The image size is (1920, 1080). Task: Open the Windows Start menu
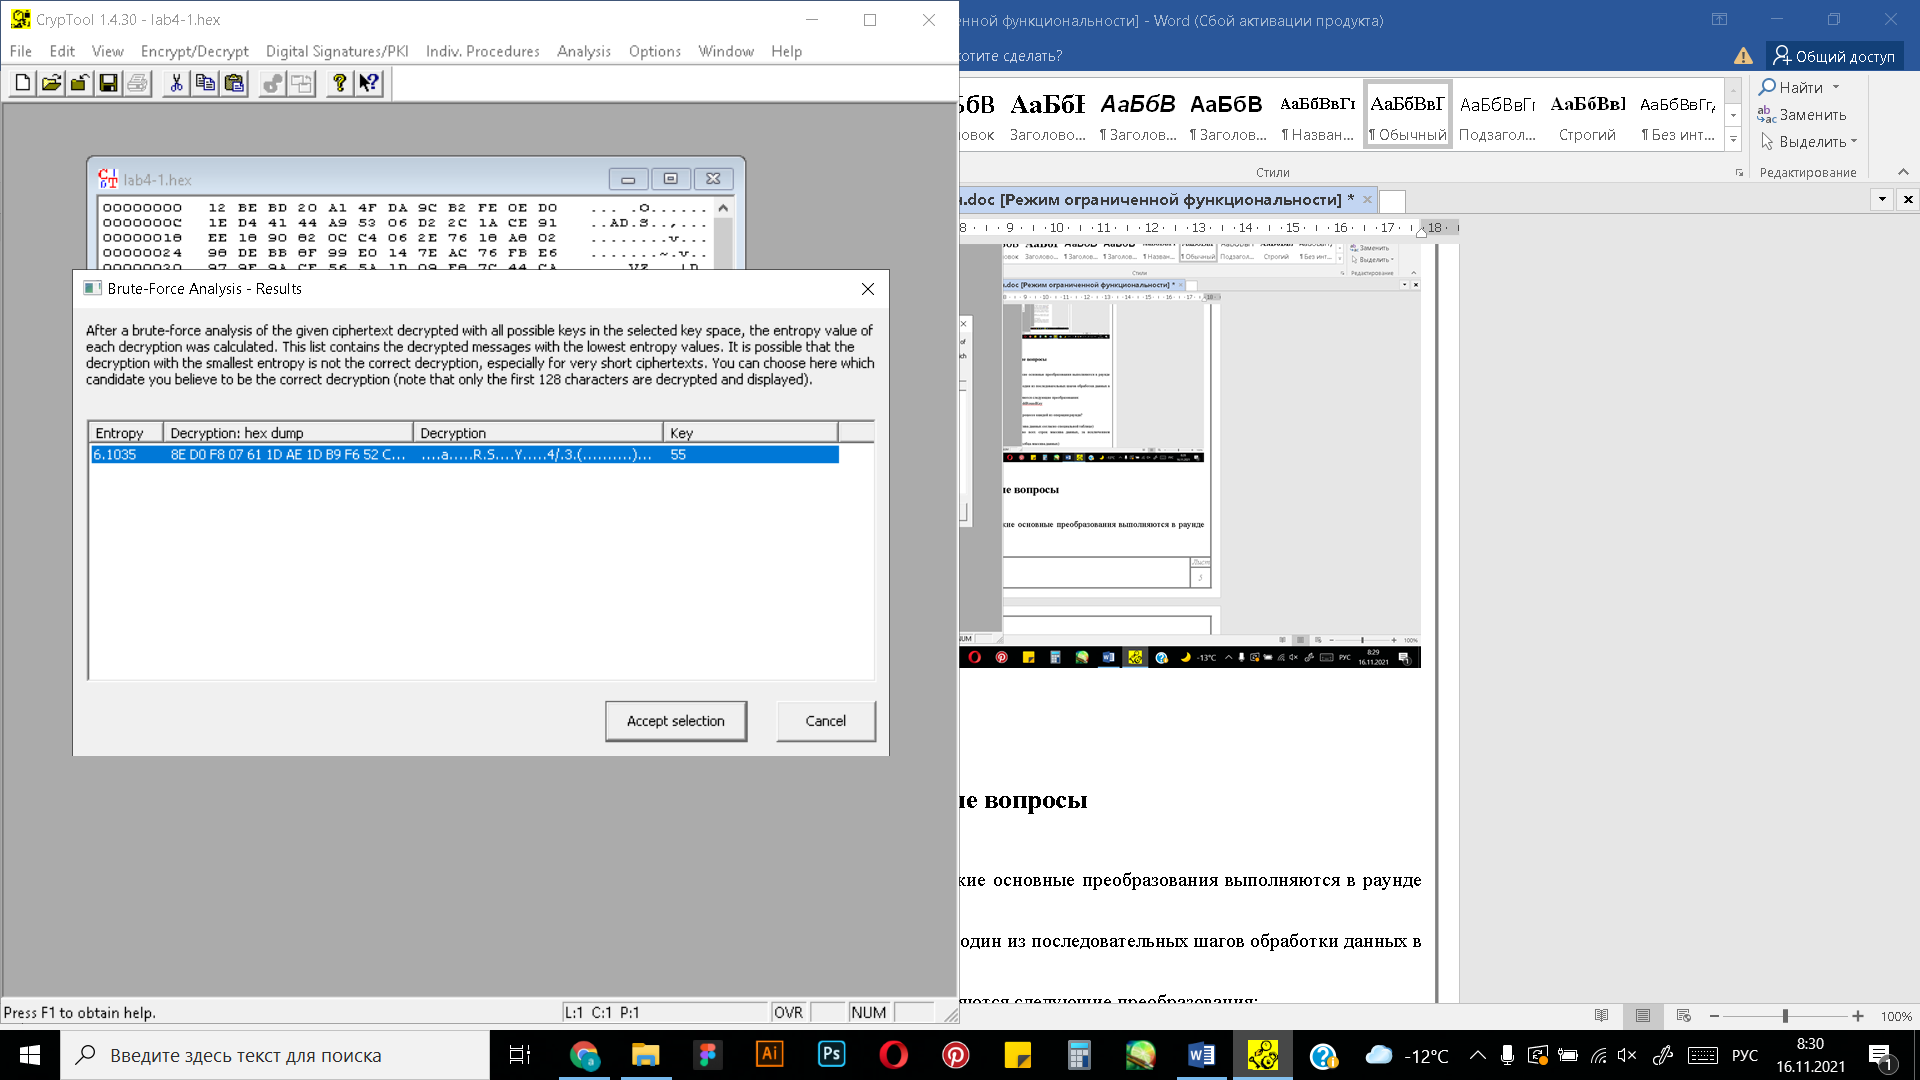(x=29, y=1055)
